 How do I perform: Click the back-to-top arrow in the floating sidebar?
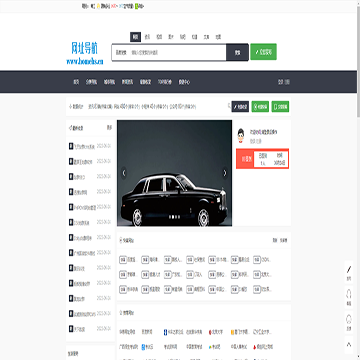(x=349, y=344)
